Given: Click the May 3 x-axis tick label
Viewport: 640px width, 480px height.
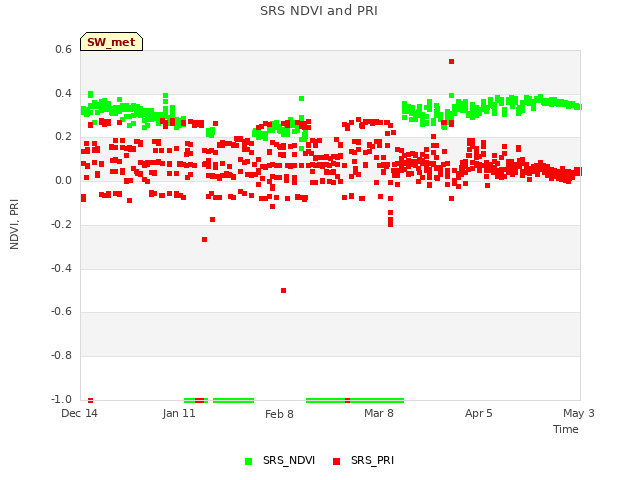Looking at the screenshot, I should click(x=579, y=413).
